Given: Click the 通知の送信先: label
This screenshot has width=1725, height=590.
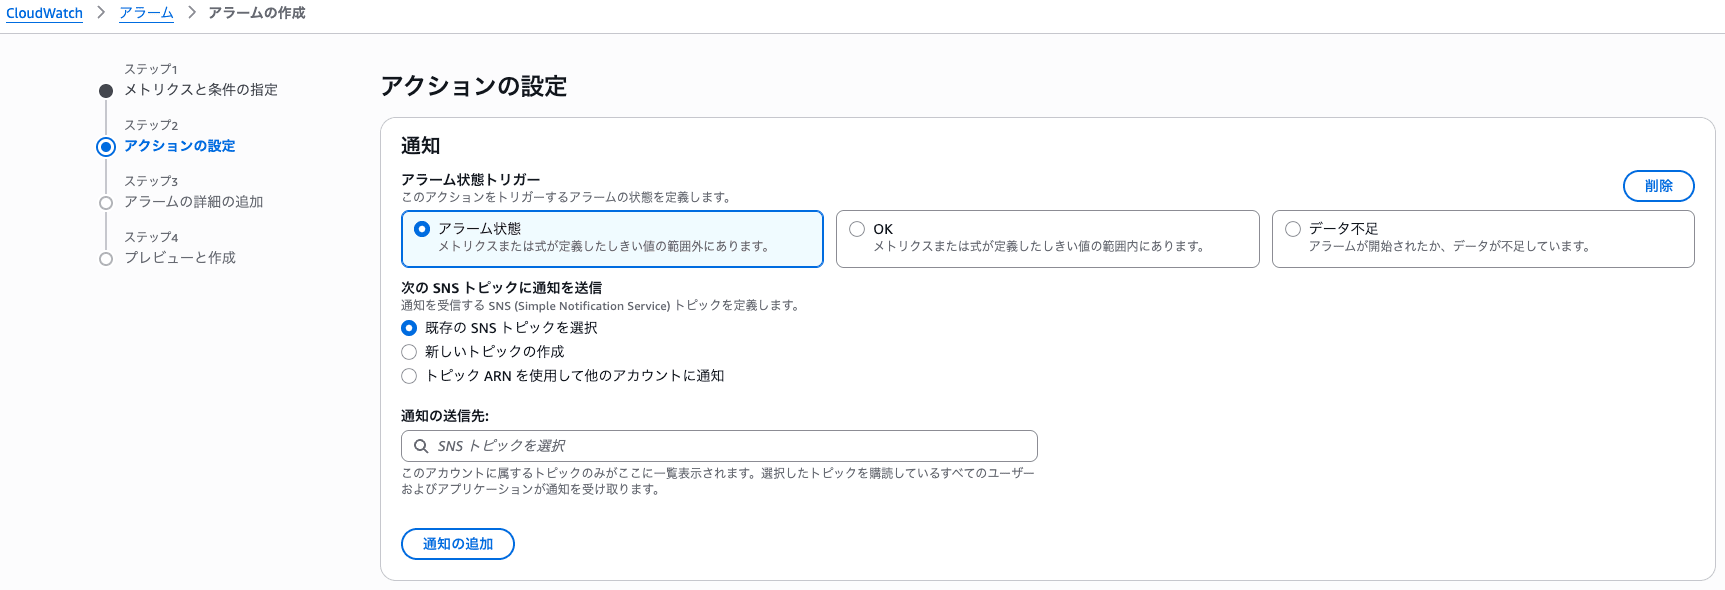Looking at the screenshot, I should coord(445,416).
